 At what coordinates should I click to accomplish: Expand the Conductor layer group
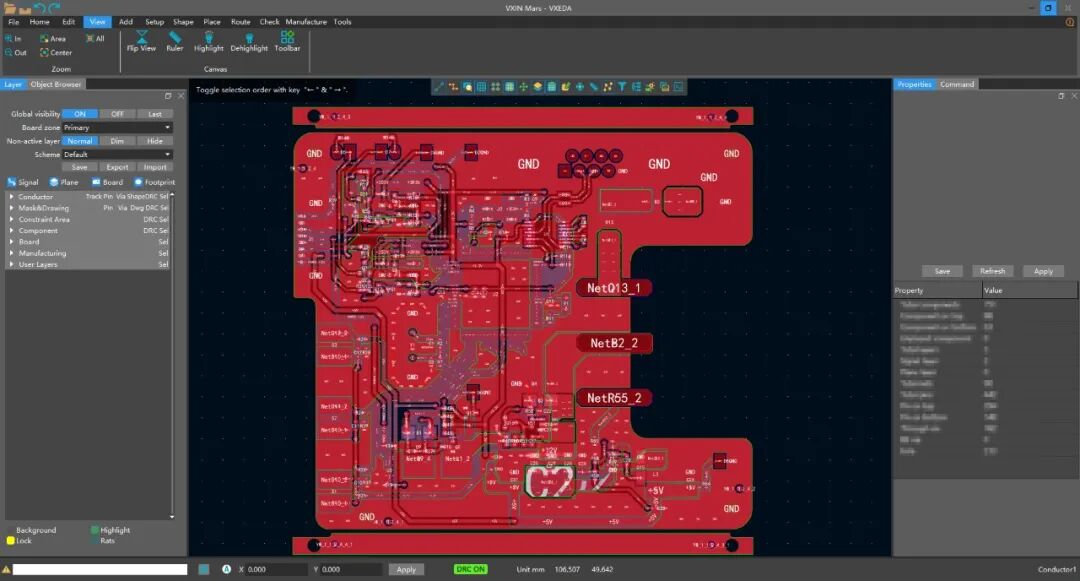point(12,197)
